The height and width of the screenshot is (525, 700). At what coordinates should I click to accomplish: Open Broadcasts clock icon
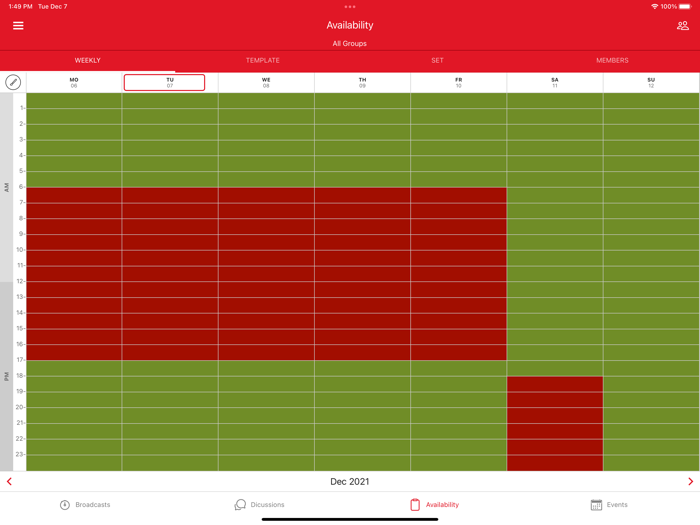(x=65, y=504)
